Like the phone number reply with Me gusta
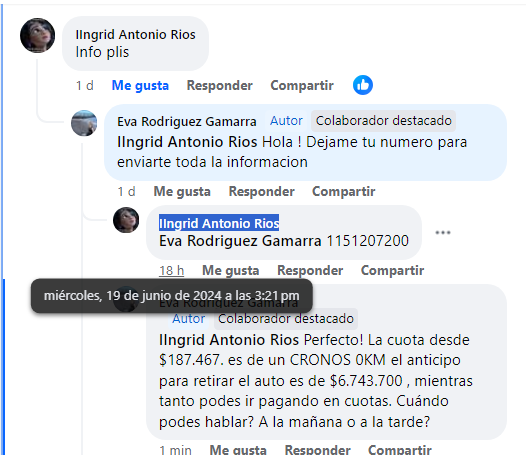526x455 pixels. click(x=231, y=270)
